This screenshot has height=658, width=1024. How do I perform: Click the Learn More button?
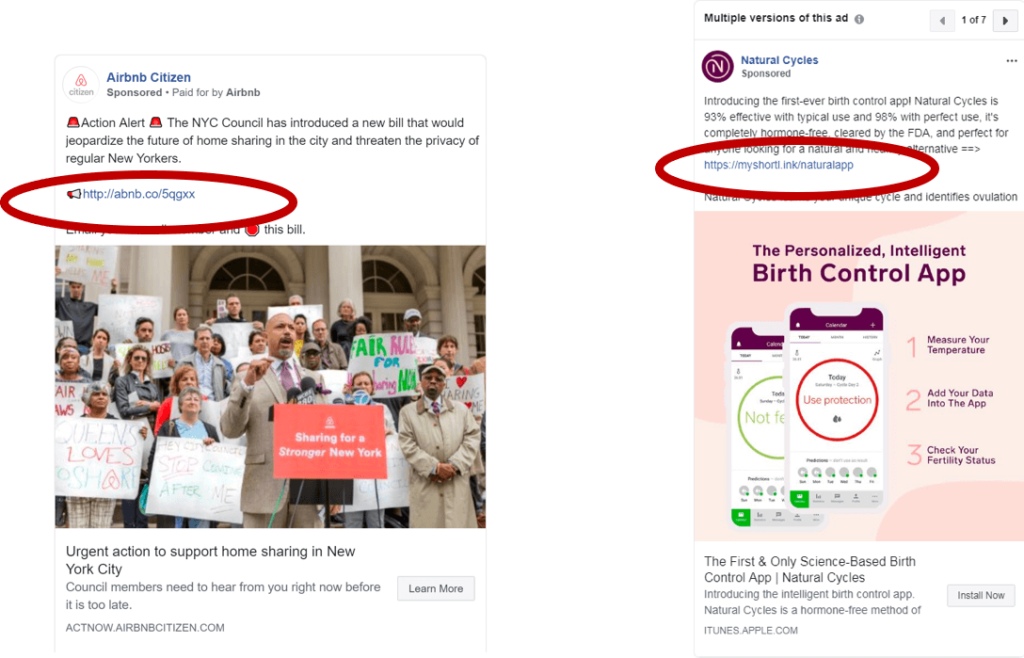(436, 588)
